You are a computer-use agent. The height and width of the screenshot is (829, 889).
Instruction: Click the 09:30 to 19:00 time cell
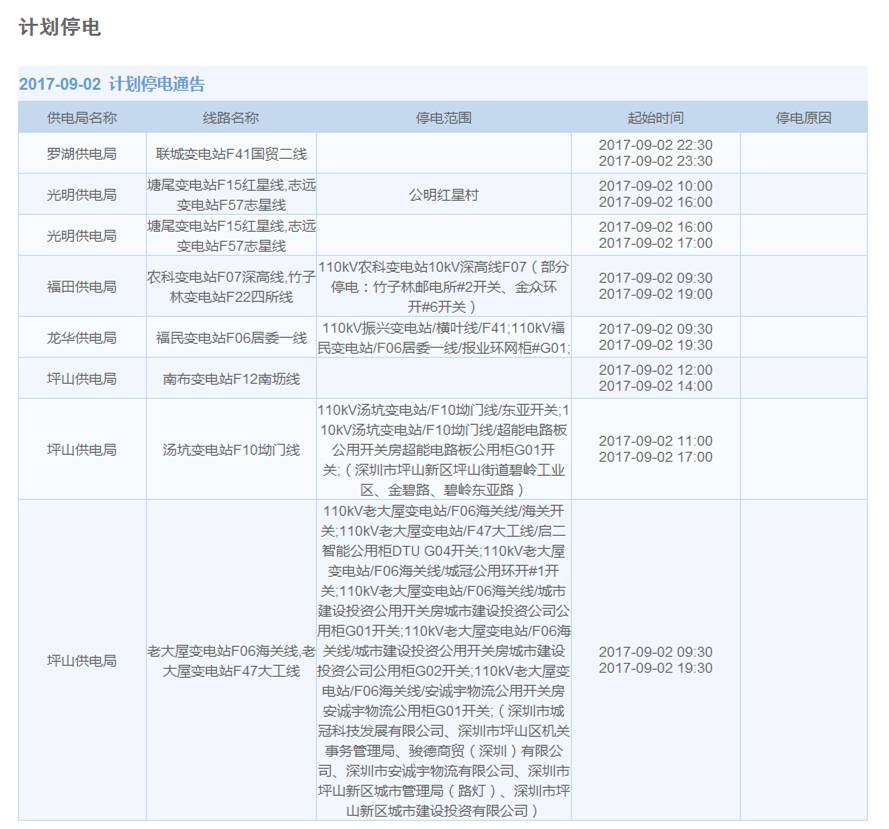pos(655,286)
